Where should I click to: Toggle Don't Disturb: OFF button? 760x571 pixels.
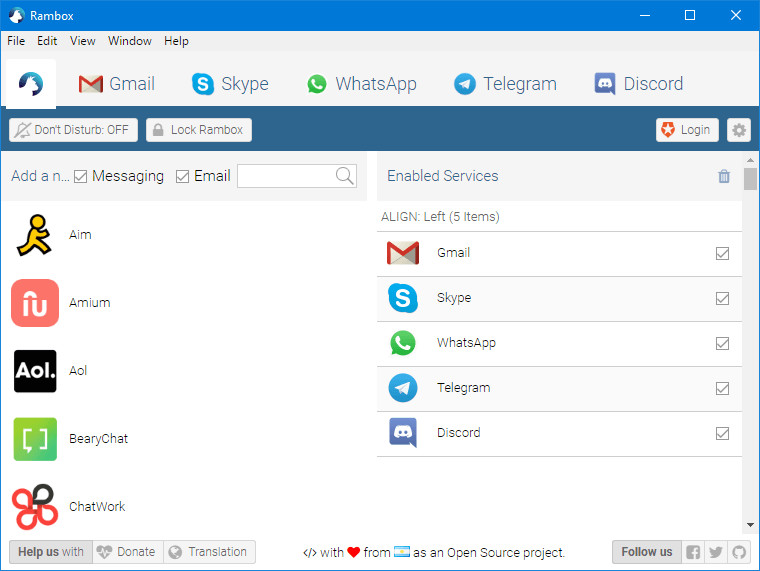73,130
